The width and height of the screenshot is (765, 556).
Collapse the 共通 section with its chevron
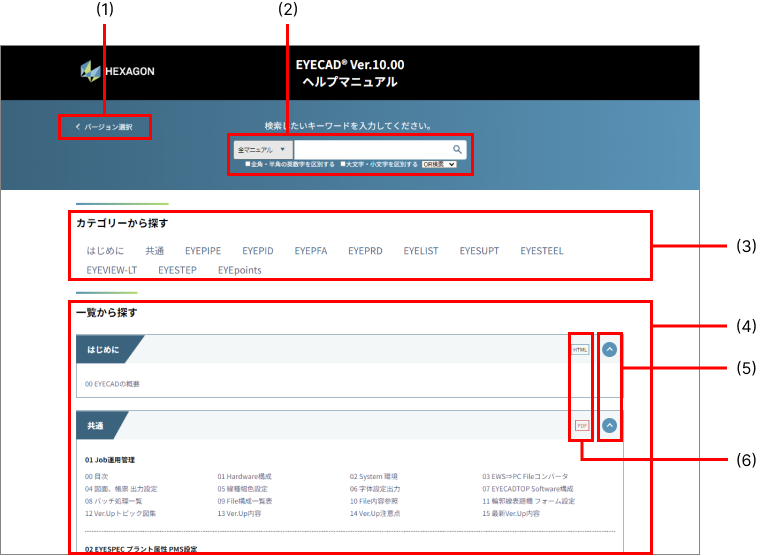[609, 426]
